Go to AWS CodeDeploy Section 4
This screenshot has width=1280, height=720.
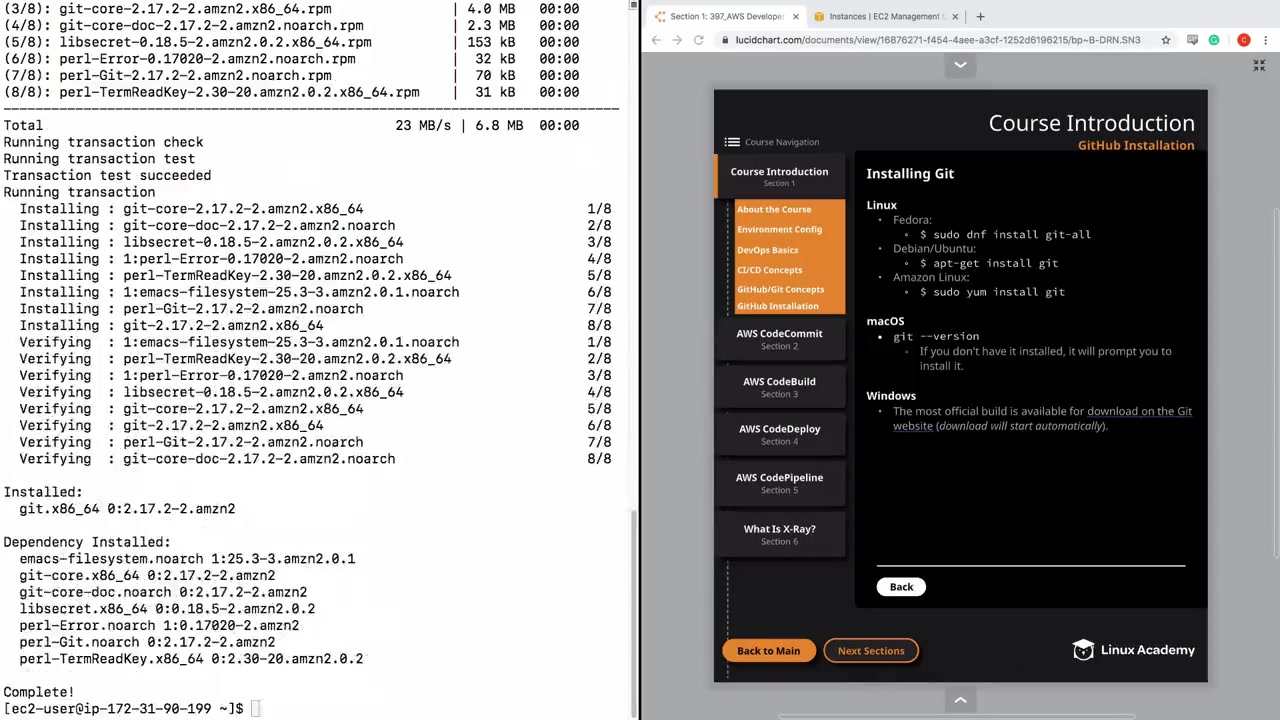point(779,434)
